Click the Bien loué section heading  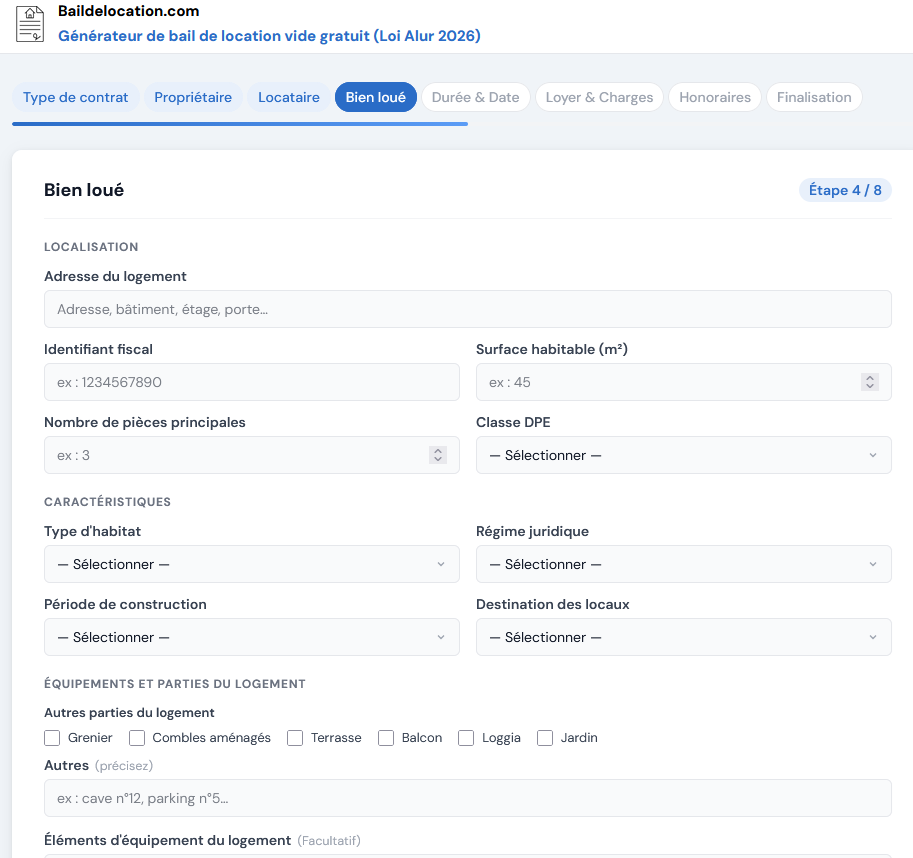84,190
